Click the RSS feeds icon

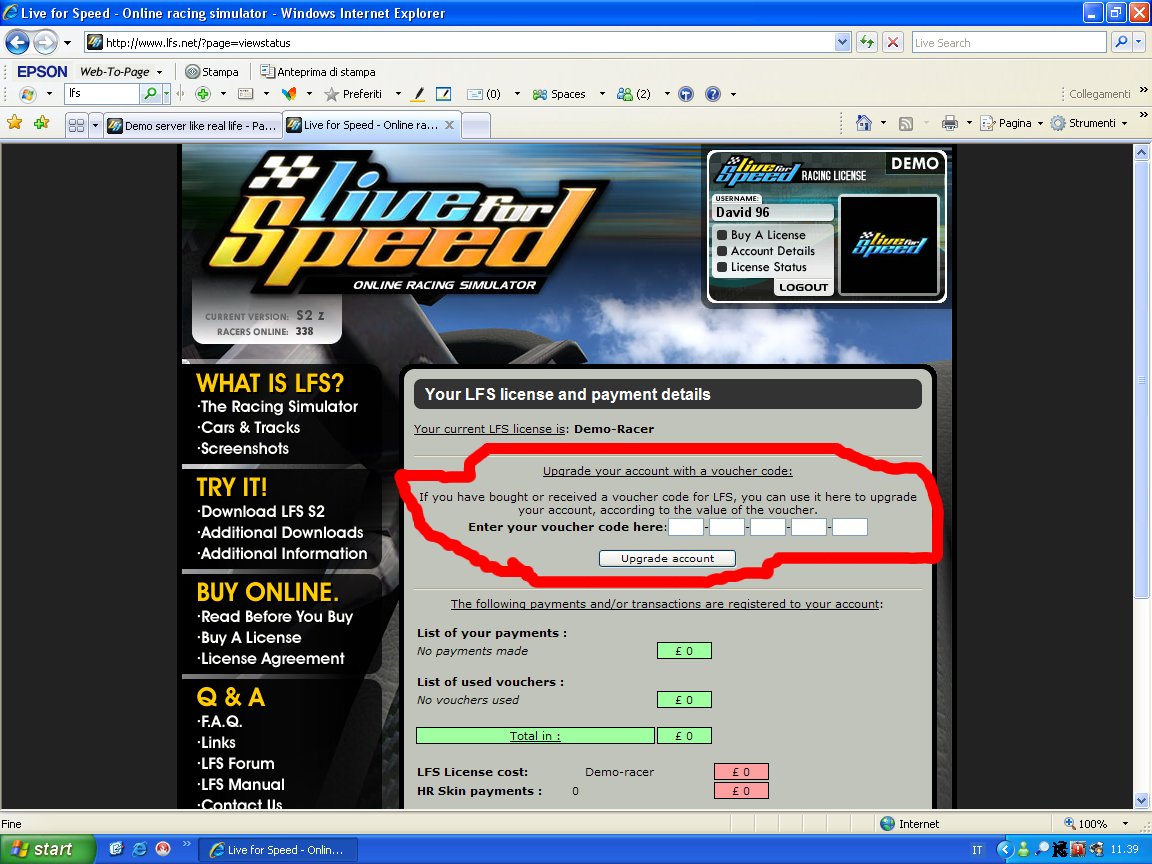(906, 123)
